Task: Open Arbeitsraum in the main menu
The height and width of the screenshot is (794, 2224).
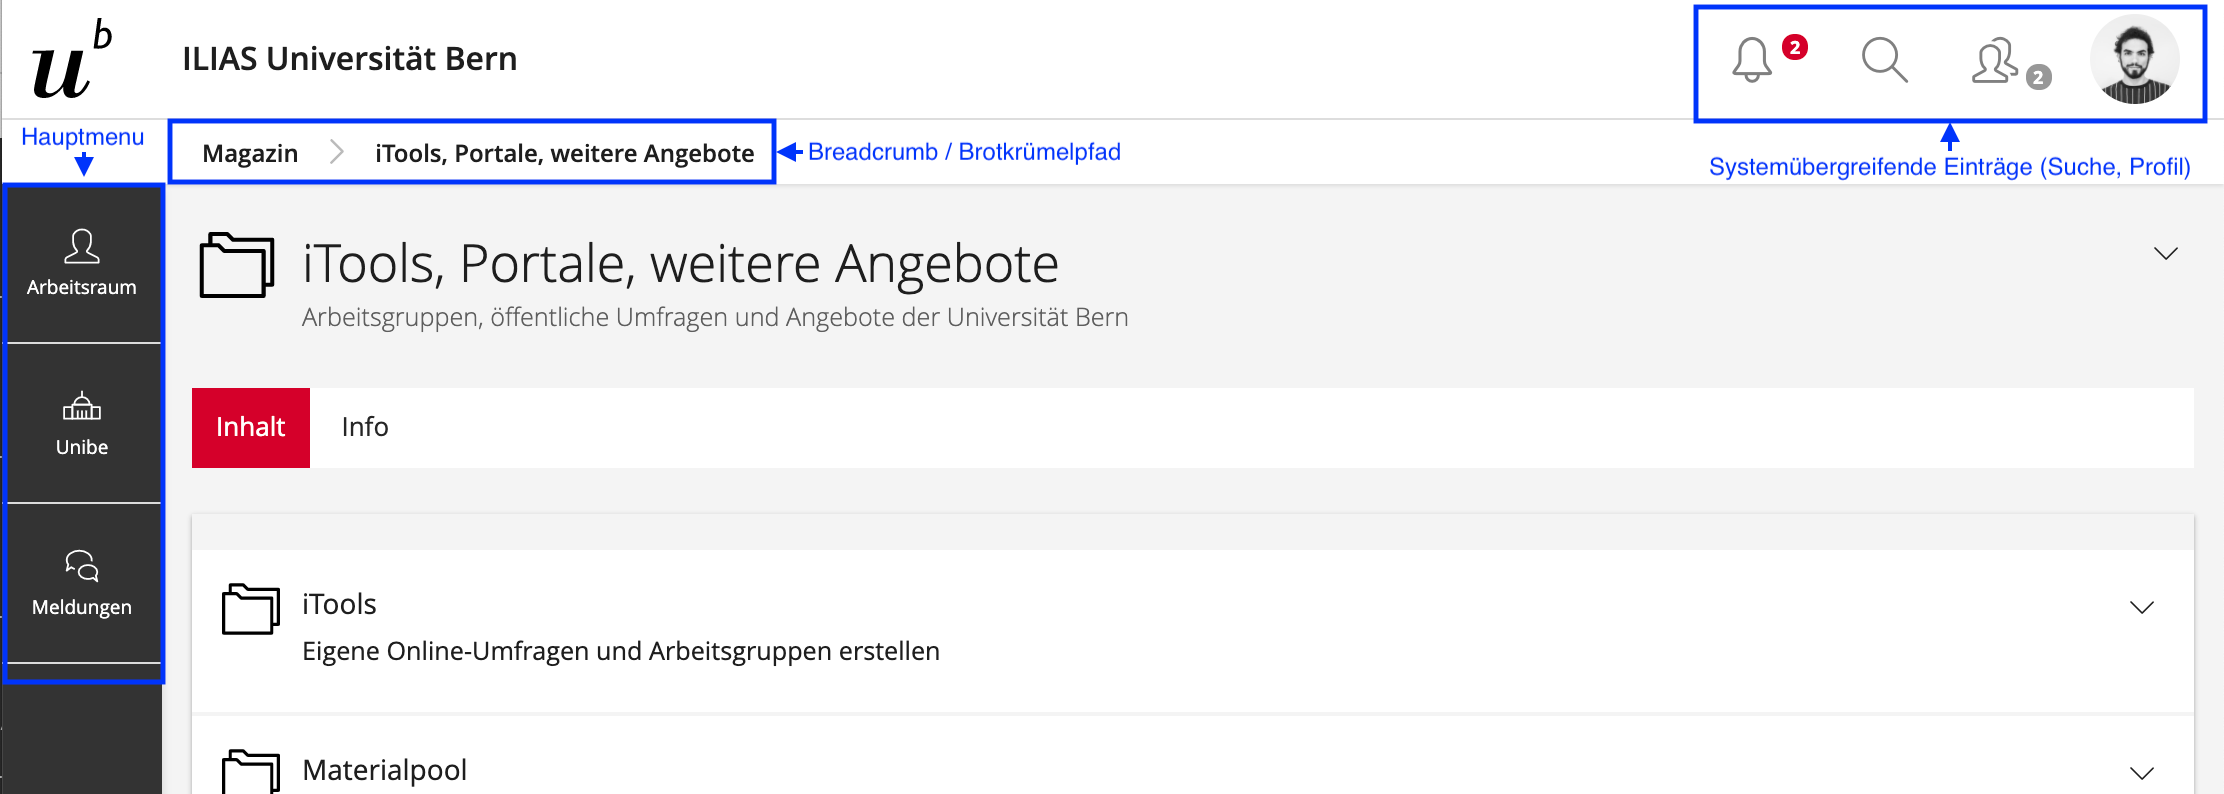Action: click(x=82, y=263)
